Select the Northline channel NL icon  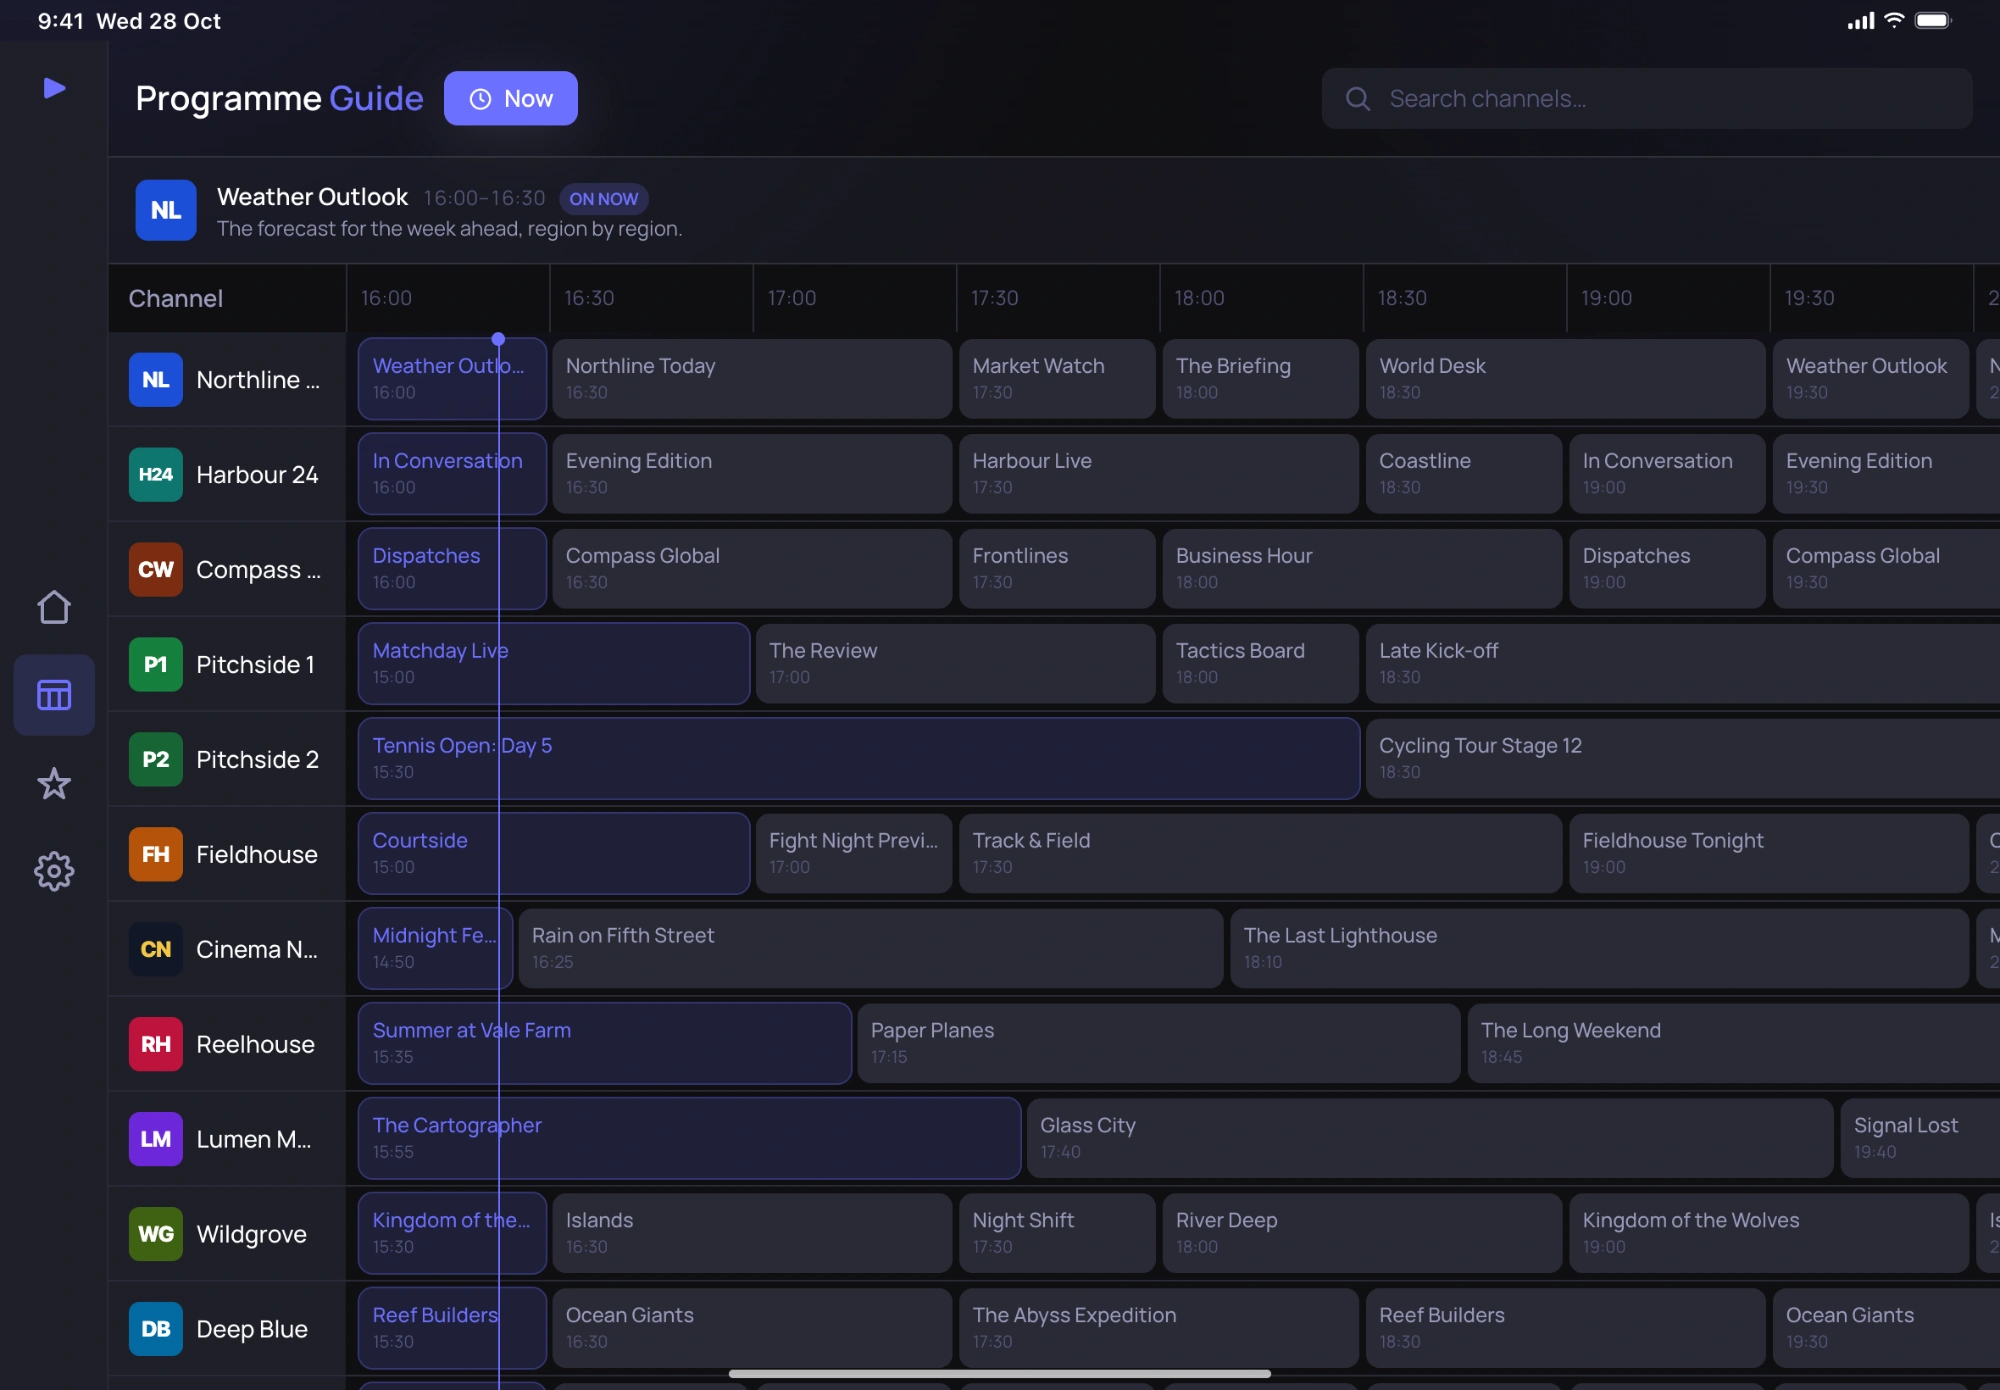point(156,380)
